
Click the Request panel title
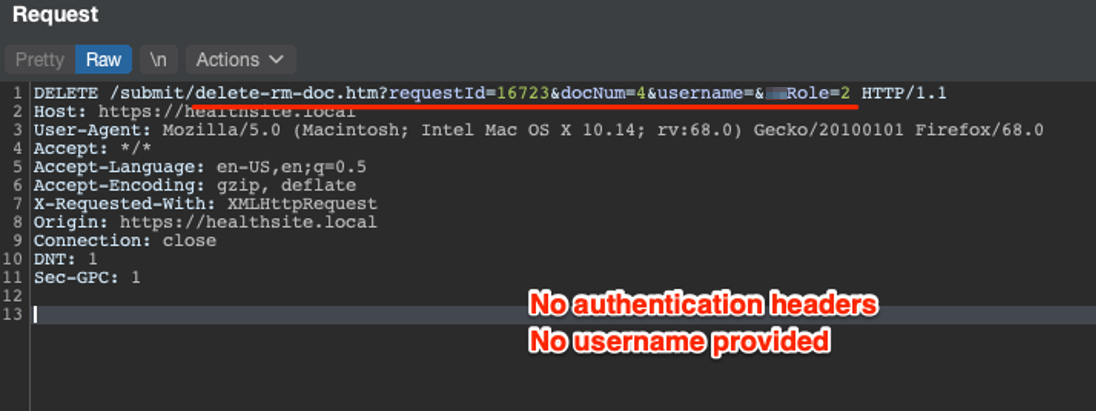[55, 15]
